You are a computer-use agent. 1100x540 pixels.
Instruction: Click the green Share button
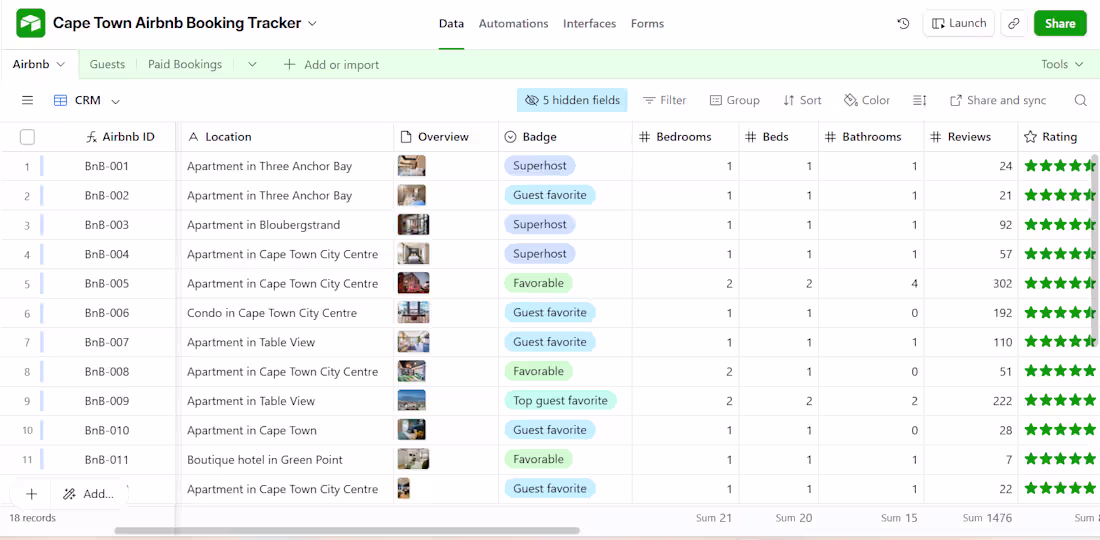[1060, 23]
